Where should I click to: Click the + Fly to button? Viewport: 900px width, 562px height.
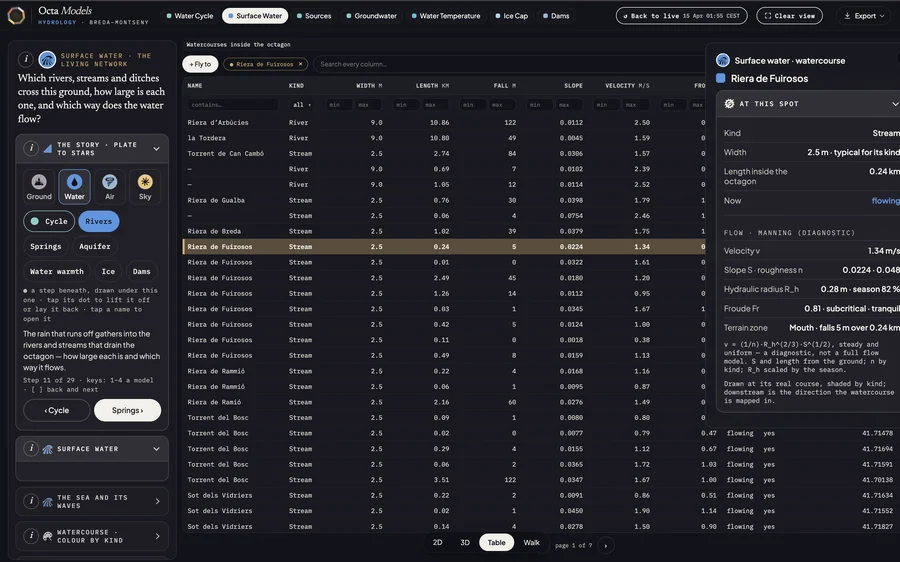pyautogui.click(x=200, y=64)
